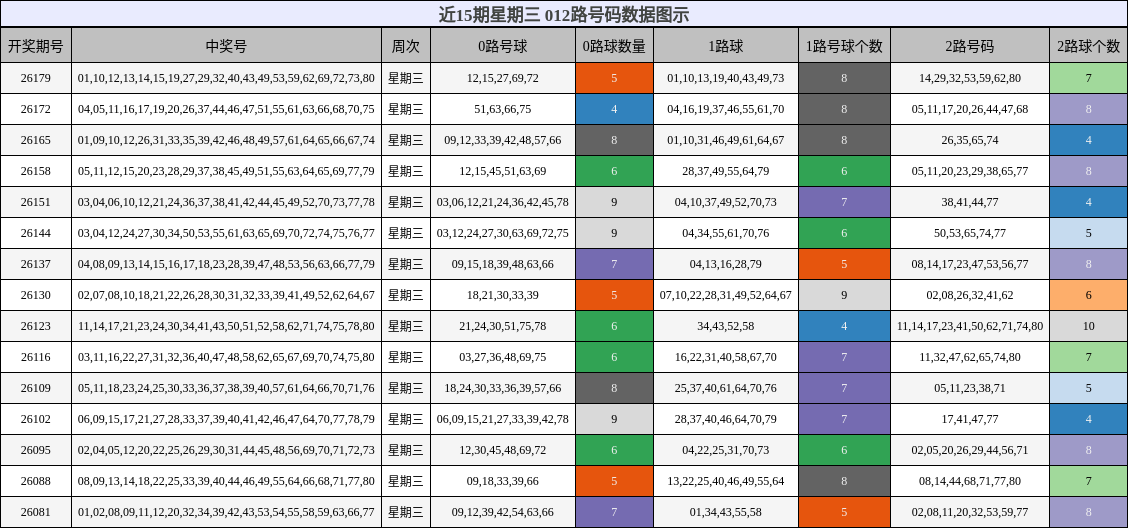
Task: Click the light green 2路球个数 cell in row 26116
Action: coord(1088,357)
